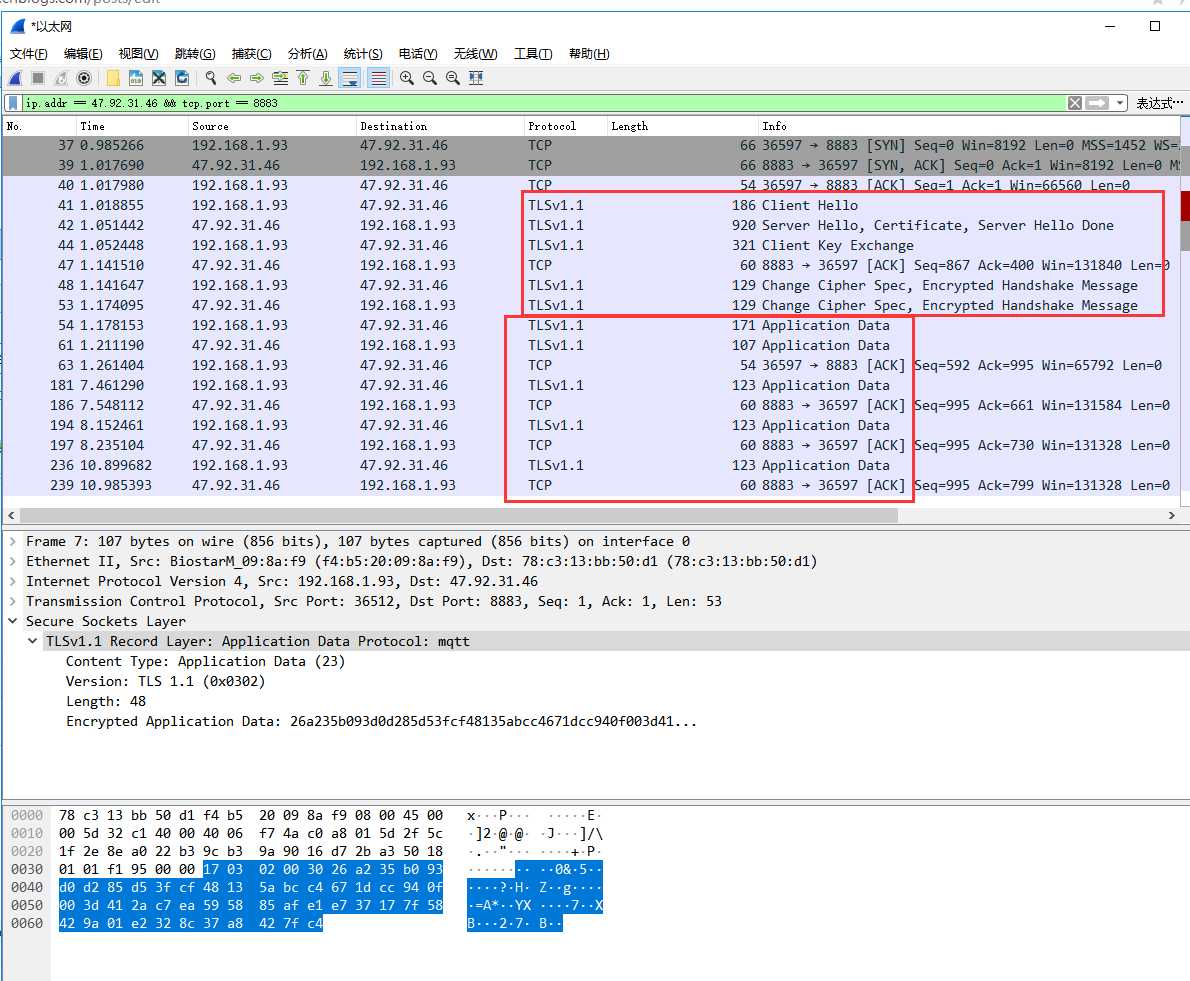The width and height of the screenshot is (1190, 981).
Task: Zoom in on packet text
Action: pos(407,78)
